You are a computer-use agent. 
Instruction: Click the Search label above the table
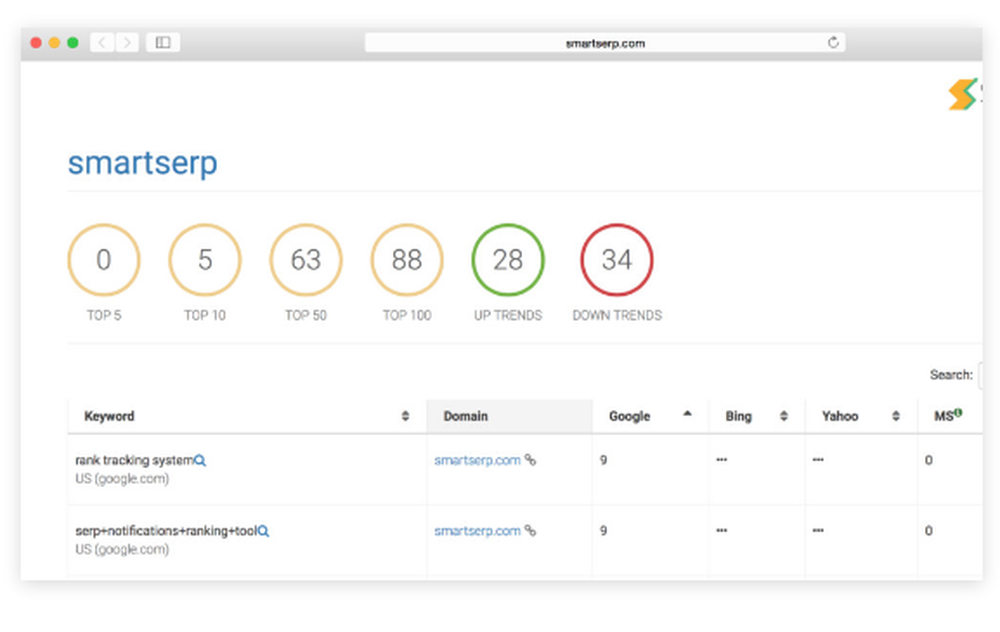(x=951, y=375)
